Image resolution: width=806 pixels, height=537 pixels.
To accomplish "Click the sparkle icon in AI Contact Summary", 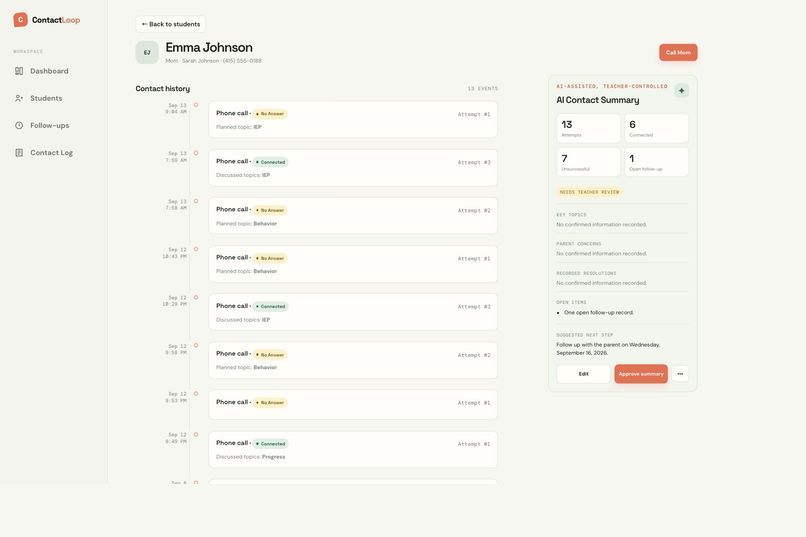I will coord(682,90).
